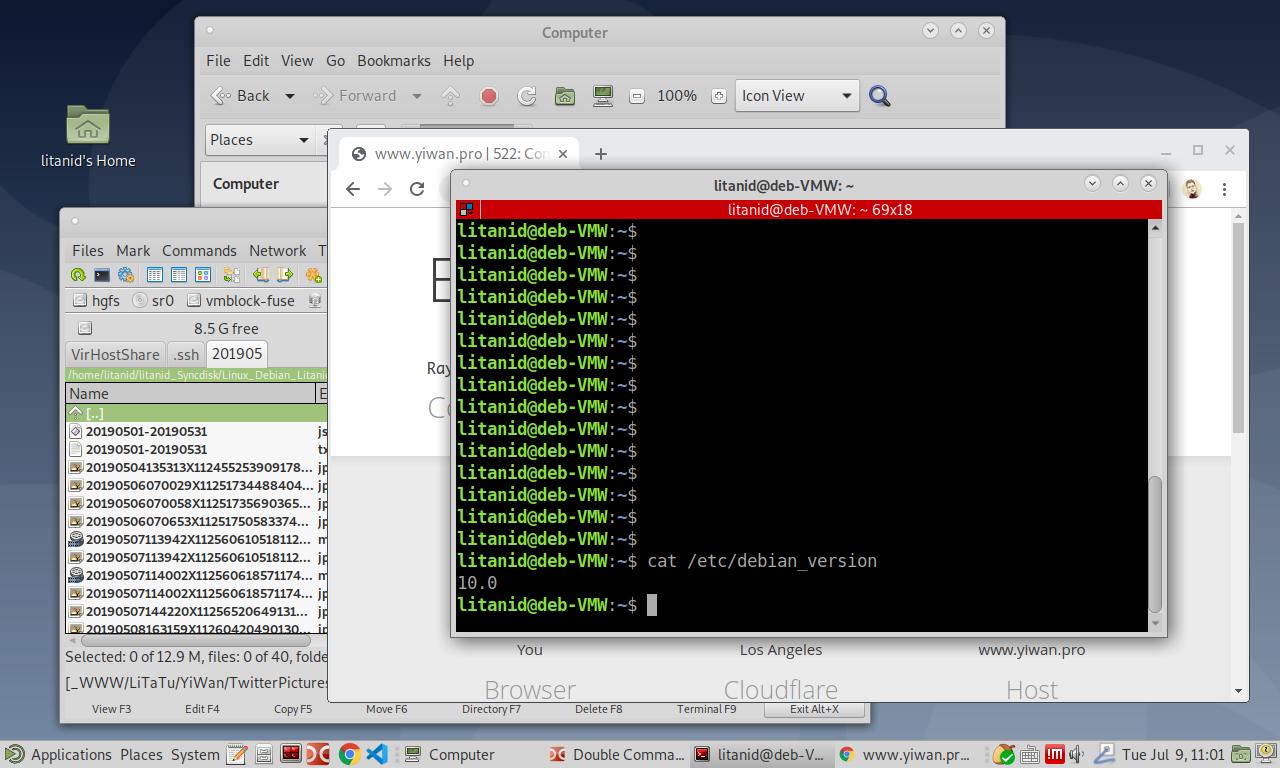Click the Exit Alt+X button
The image size is (1280, 768).
click(x=814, y=709)
